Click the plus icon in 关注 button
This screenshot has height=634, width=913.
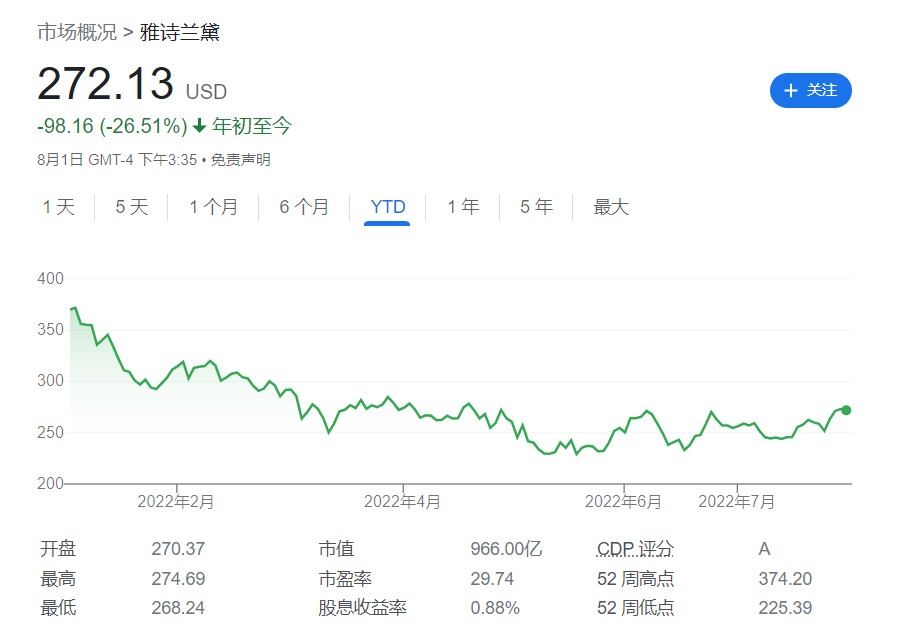pyautogui.click(x=791, y=91)
